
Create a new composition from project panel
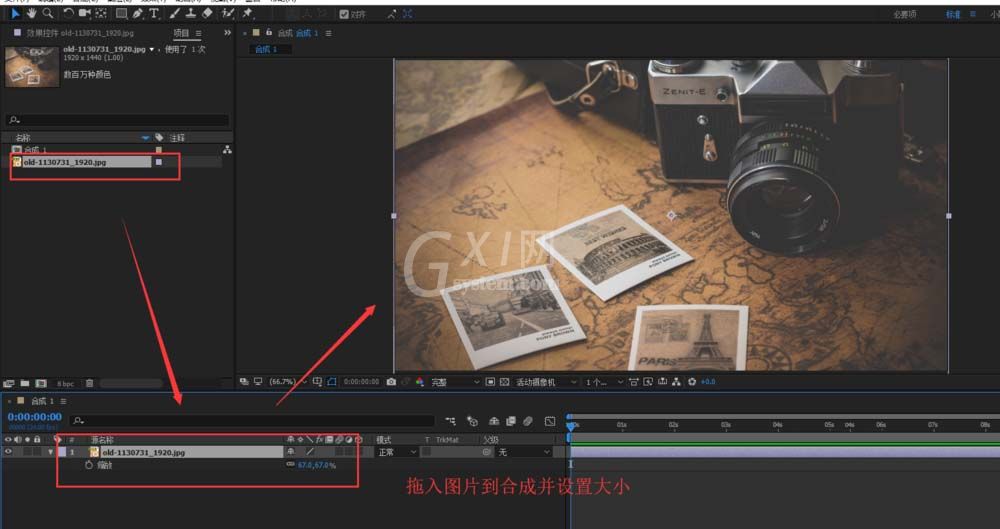(x=41, y=384)
